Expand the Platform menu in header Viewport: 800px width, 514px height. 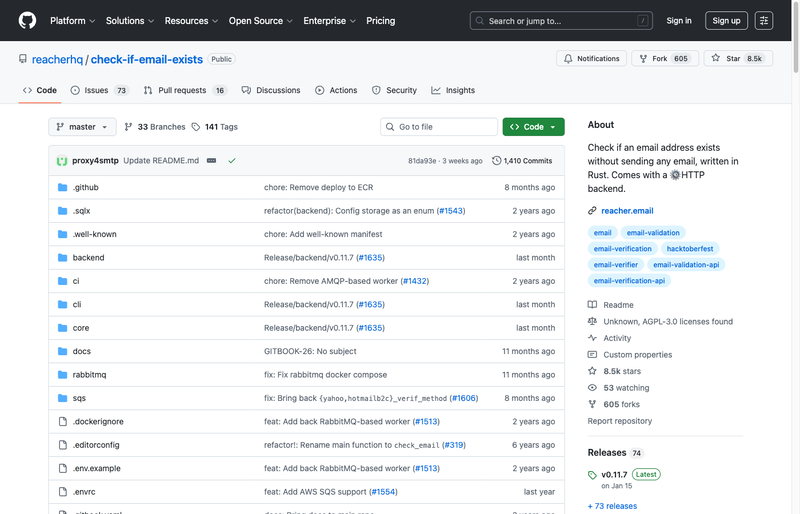pyautogui.click(x=73, y=20)
